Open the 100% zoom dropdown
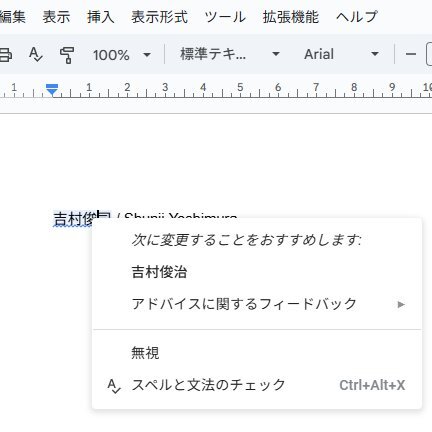This screenshot has width=432, height=432. 122,55
